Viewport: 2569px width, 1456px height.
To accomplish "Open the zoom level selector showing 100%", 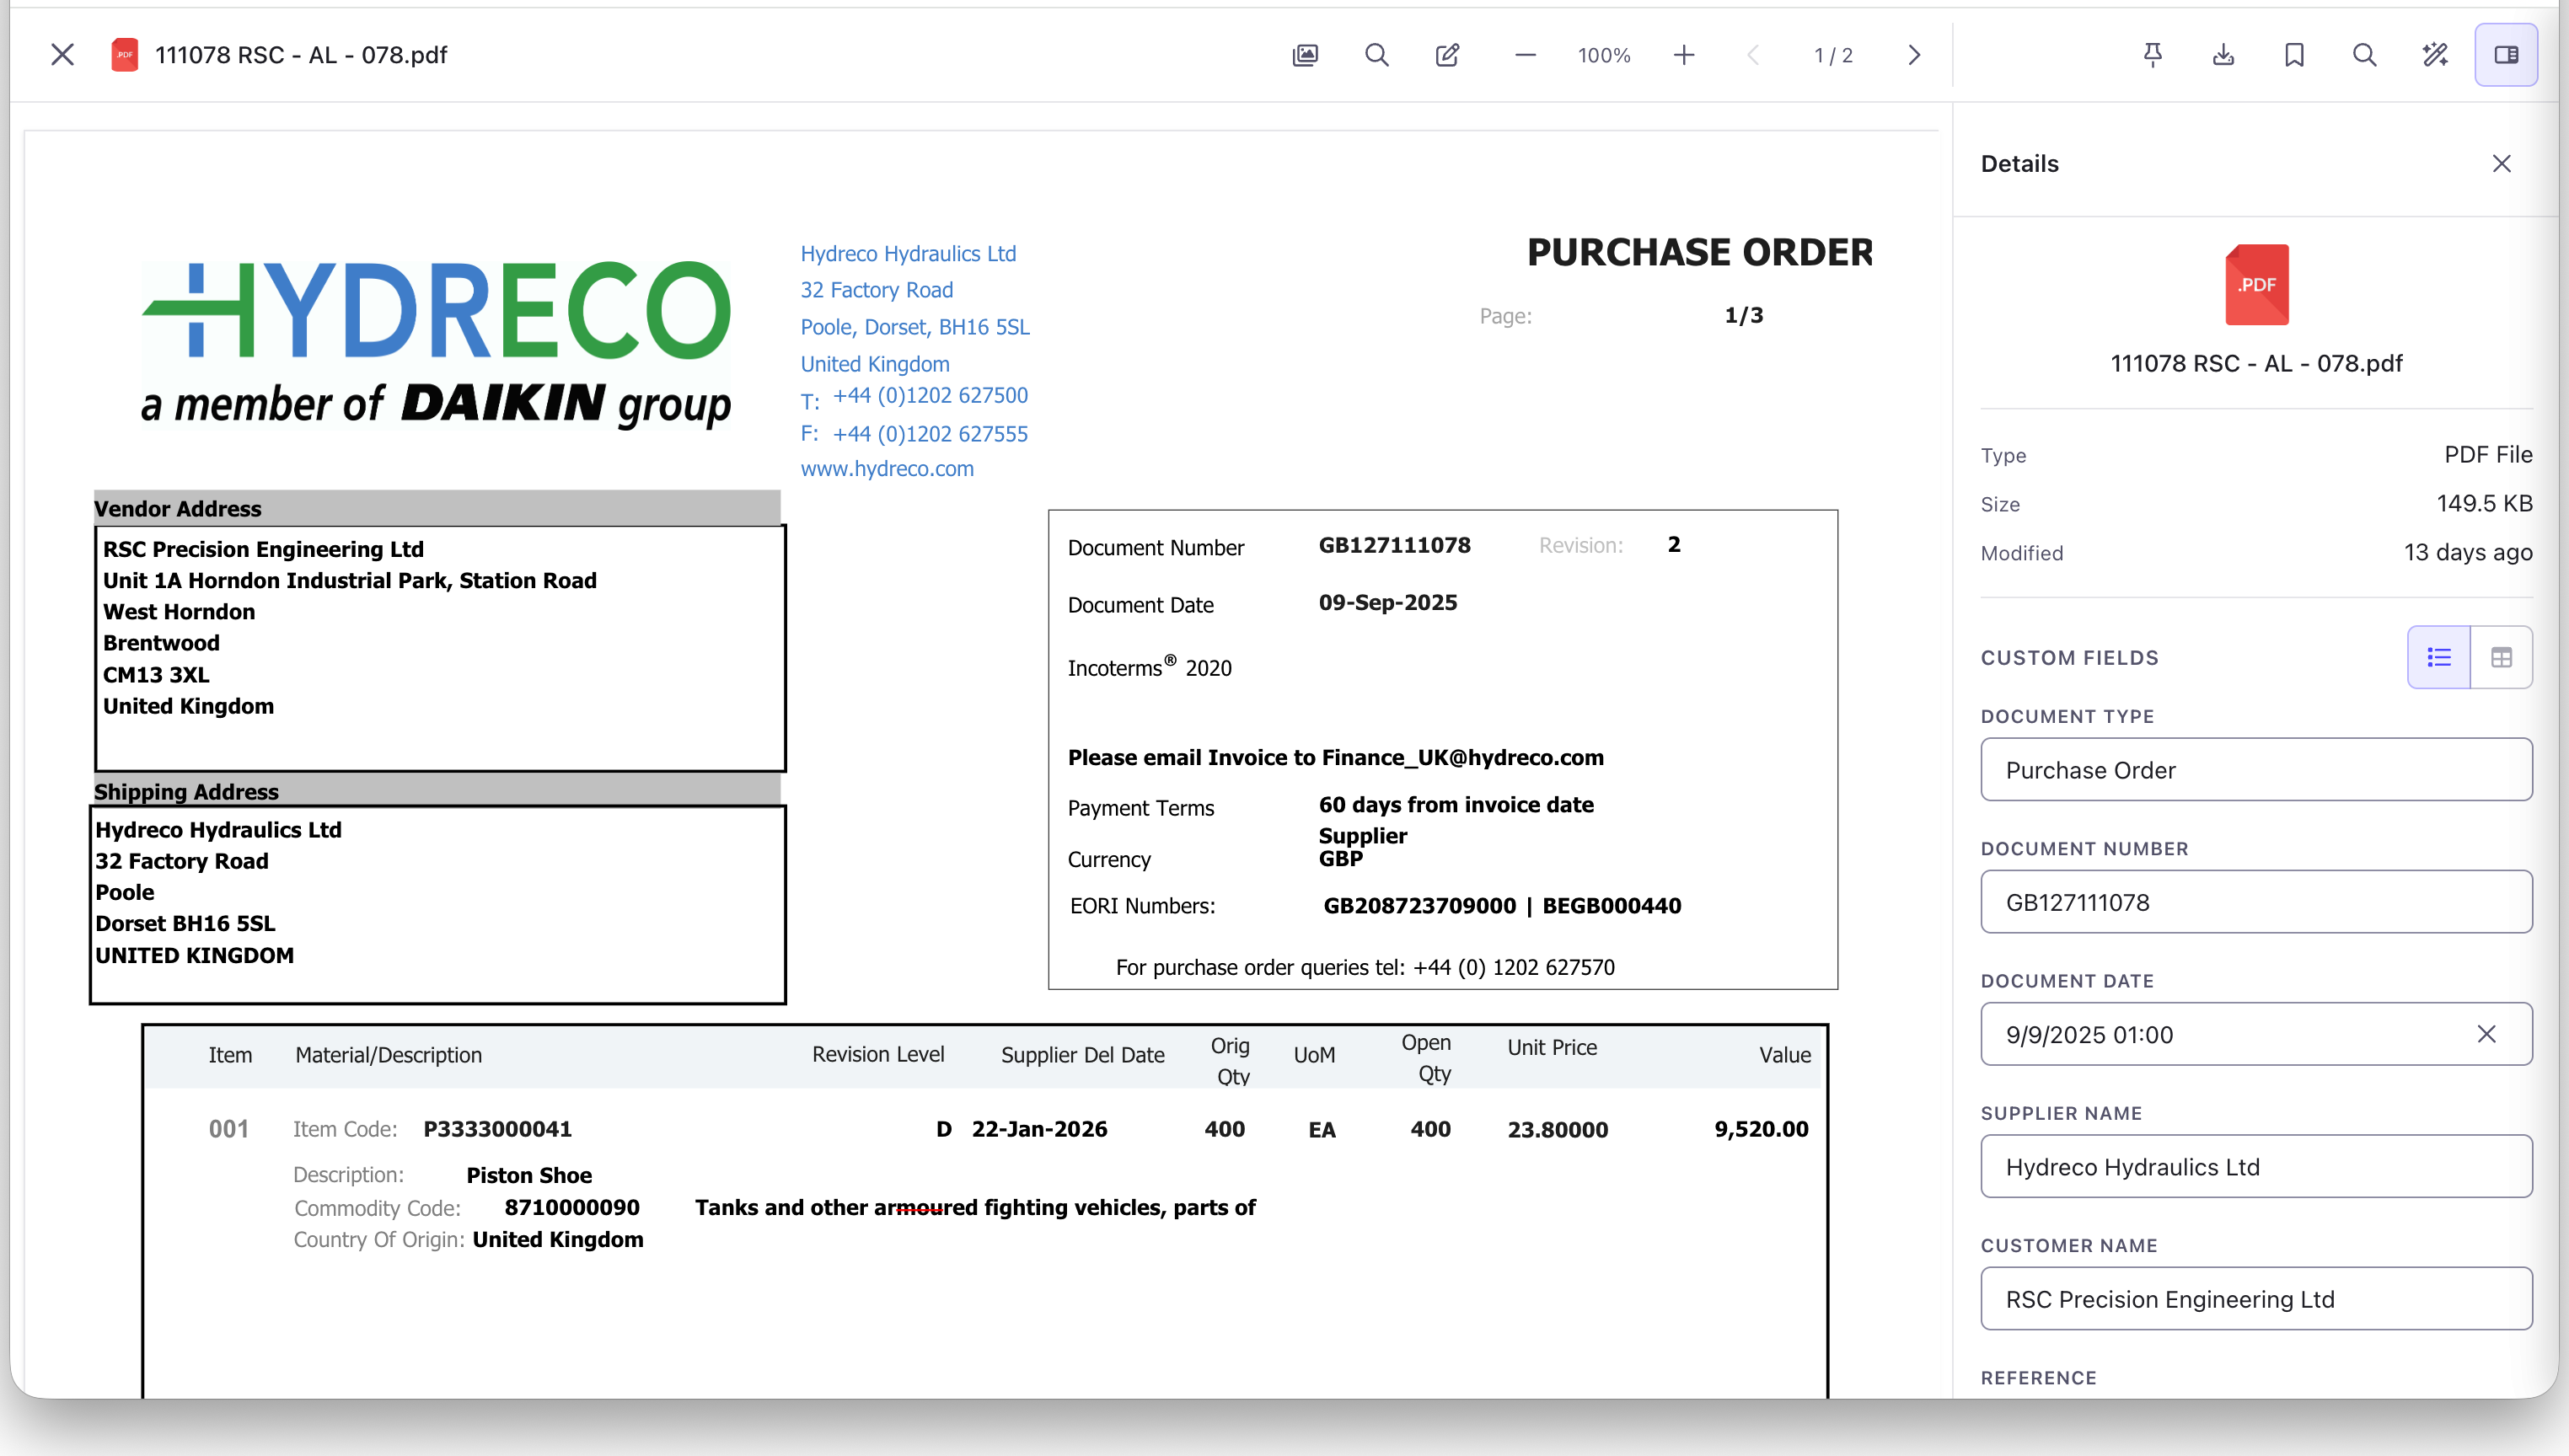I will [x=1603, y=55].
